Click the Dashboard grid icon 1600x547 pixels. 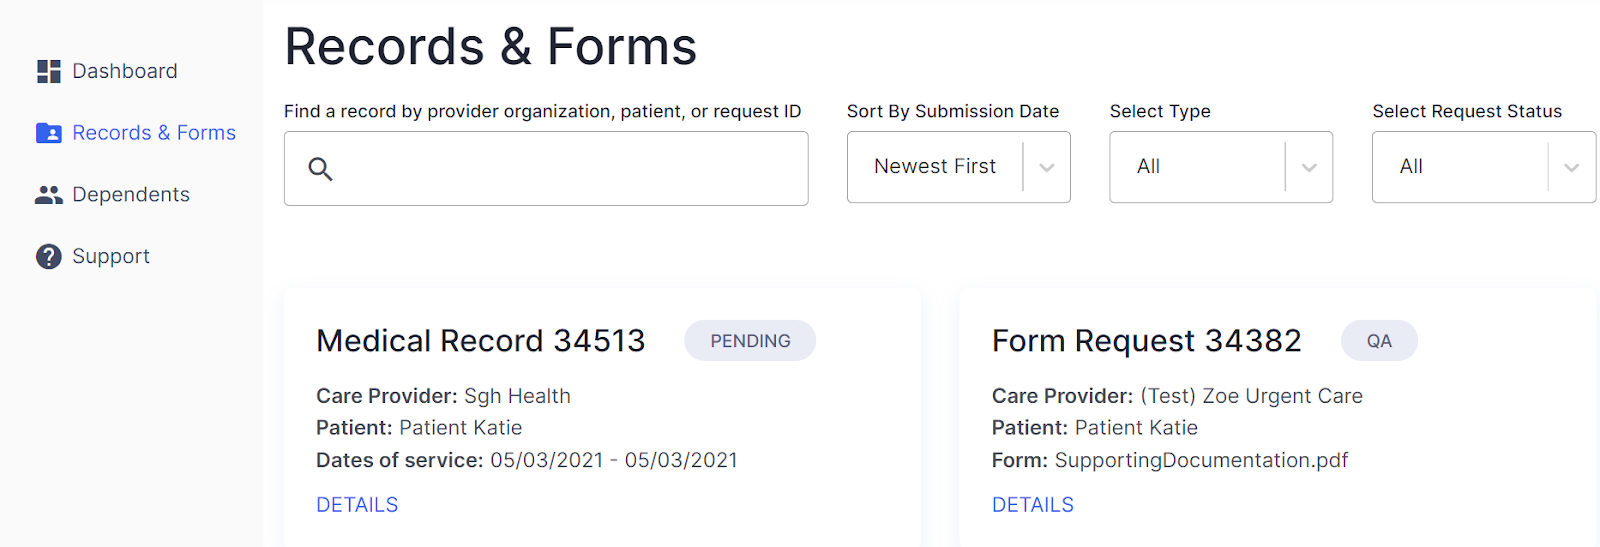click(x=49, y=71)
